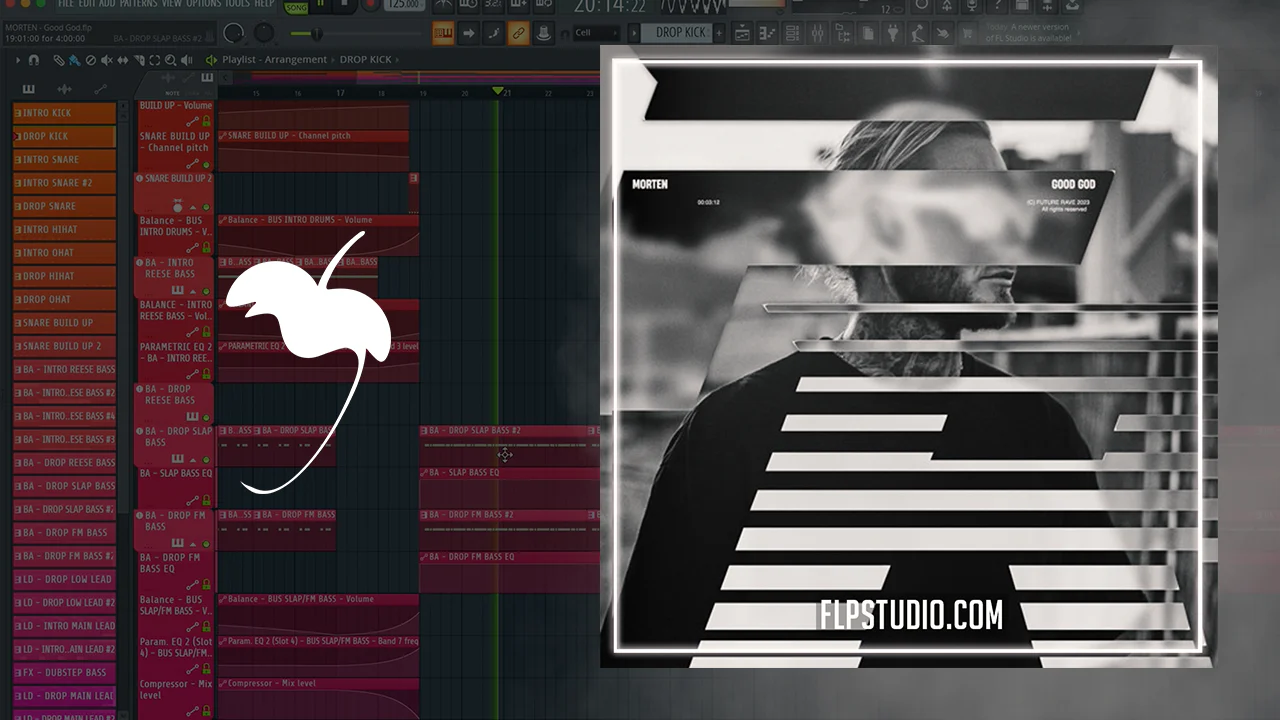Image resolution: width=1280 pixels, height=720 pixels.
Task: Open the Playlist view from toolbar
Action: [x=743, y=33]
